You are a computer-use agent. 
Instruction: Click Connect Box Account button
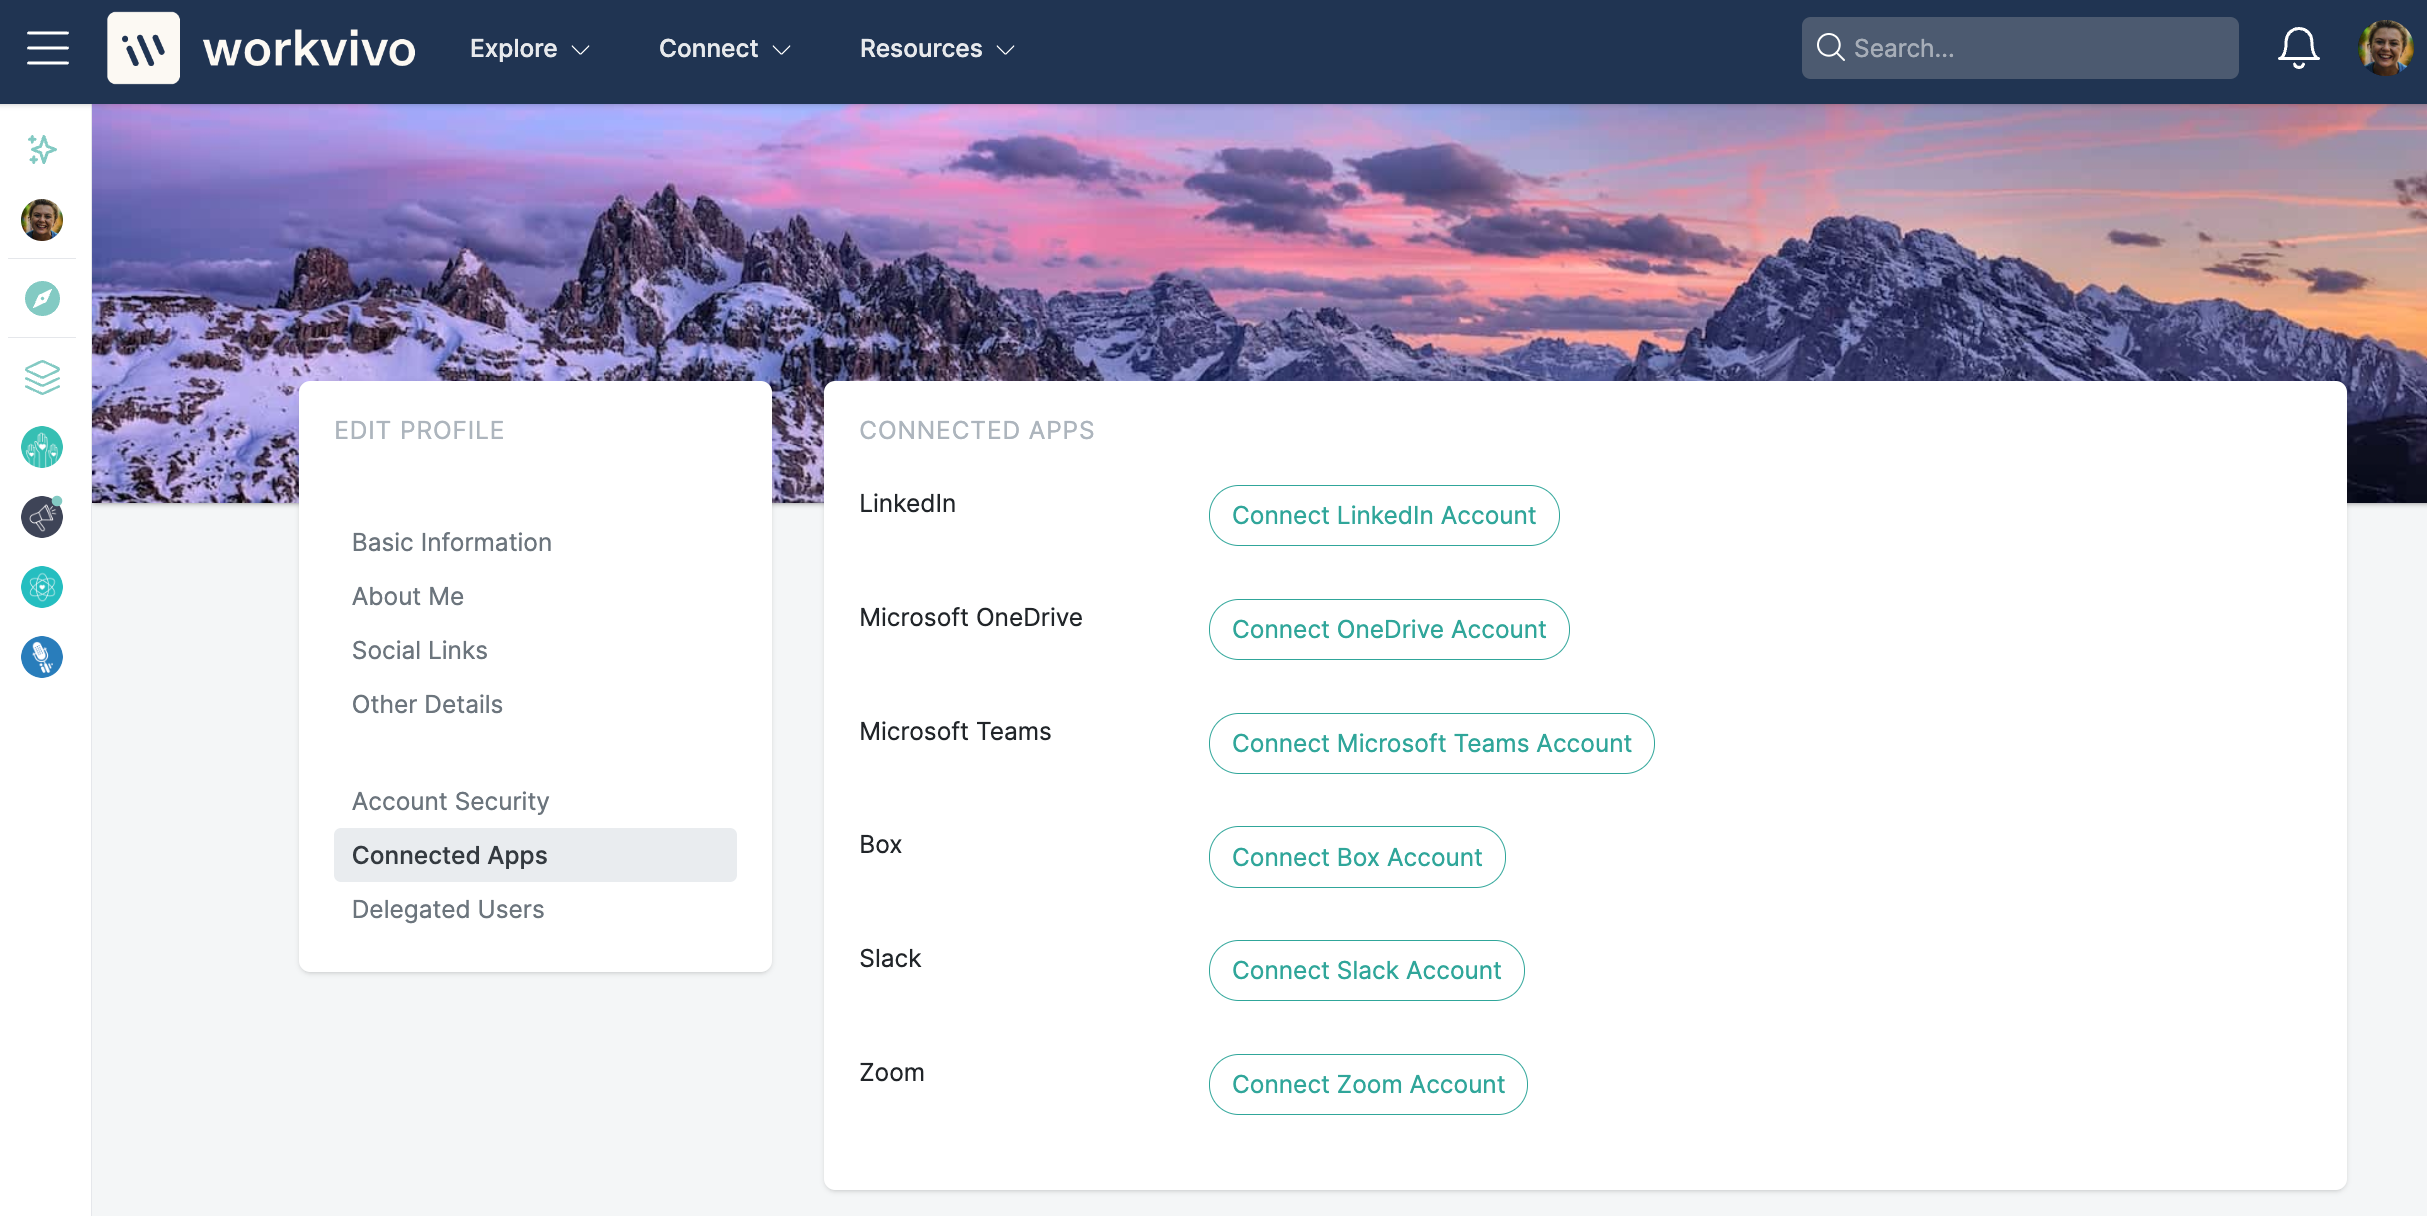(1357, 857)
